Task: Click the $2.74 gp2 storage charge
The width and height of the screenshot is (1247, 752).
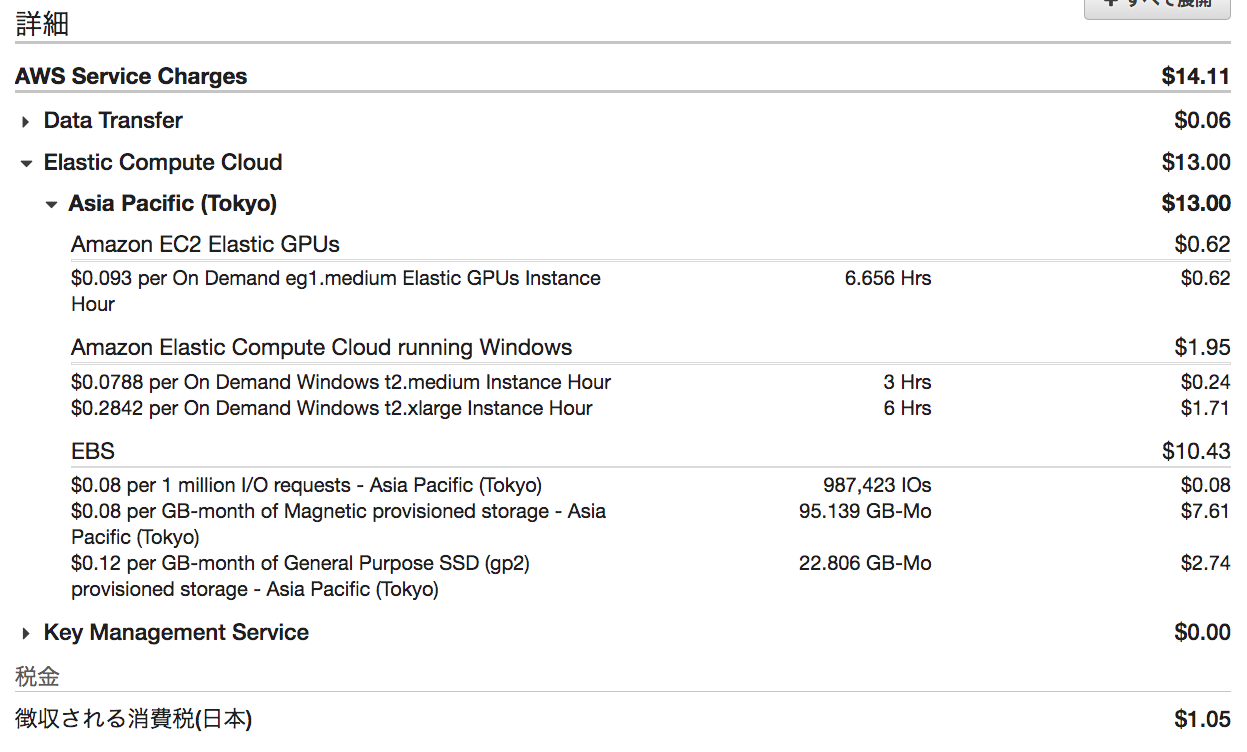Action: (x=1205, y=564)
